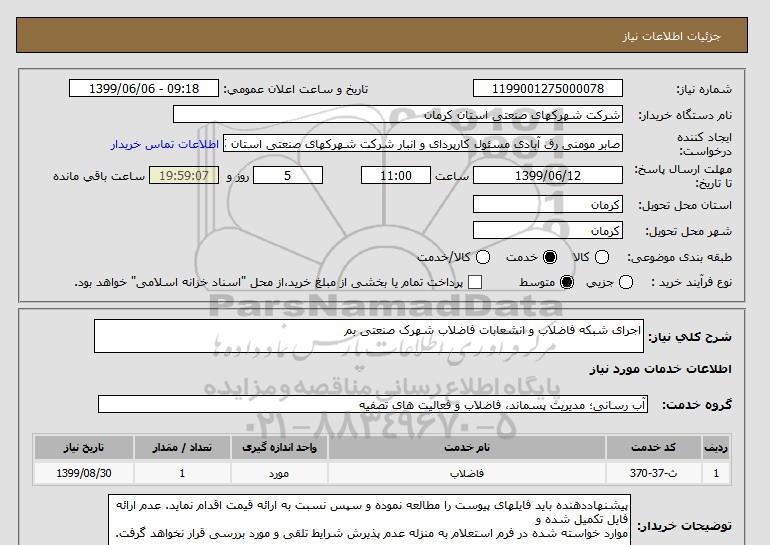Click the need date cell 1399/08/30
This screenshot has width=770, height=545.
[x=83, y=473]
